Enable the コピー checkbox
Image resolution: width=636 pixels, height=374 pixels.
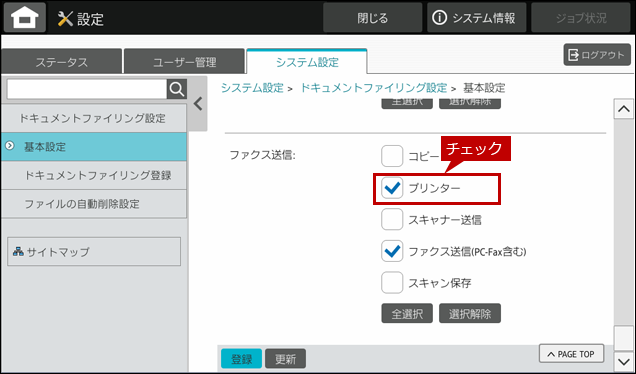(x=392, y=156)
